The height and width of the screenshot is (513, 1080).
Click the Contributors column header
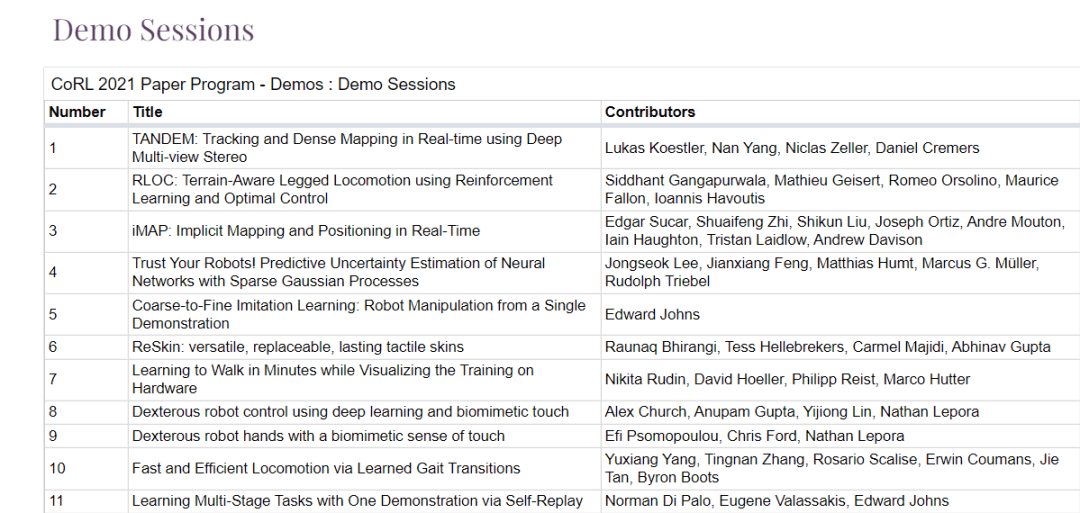point(650,112)
